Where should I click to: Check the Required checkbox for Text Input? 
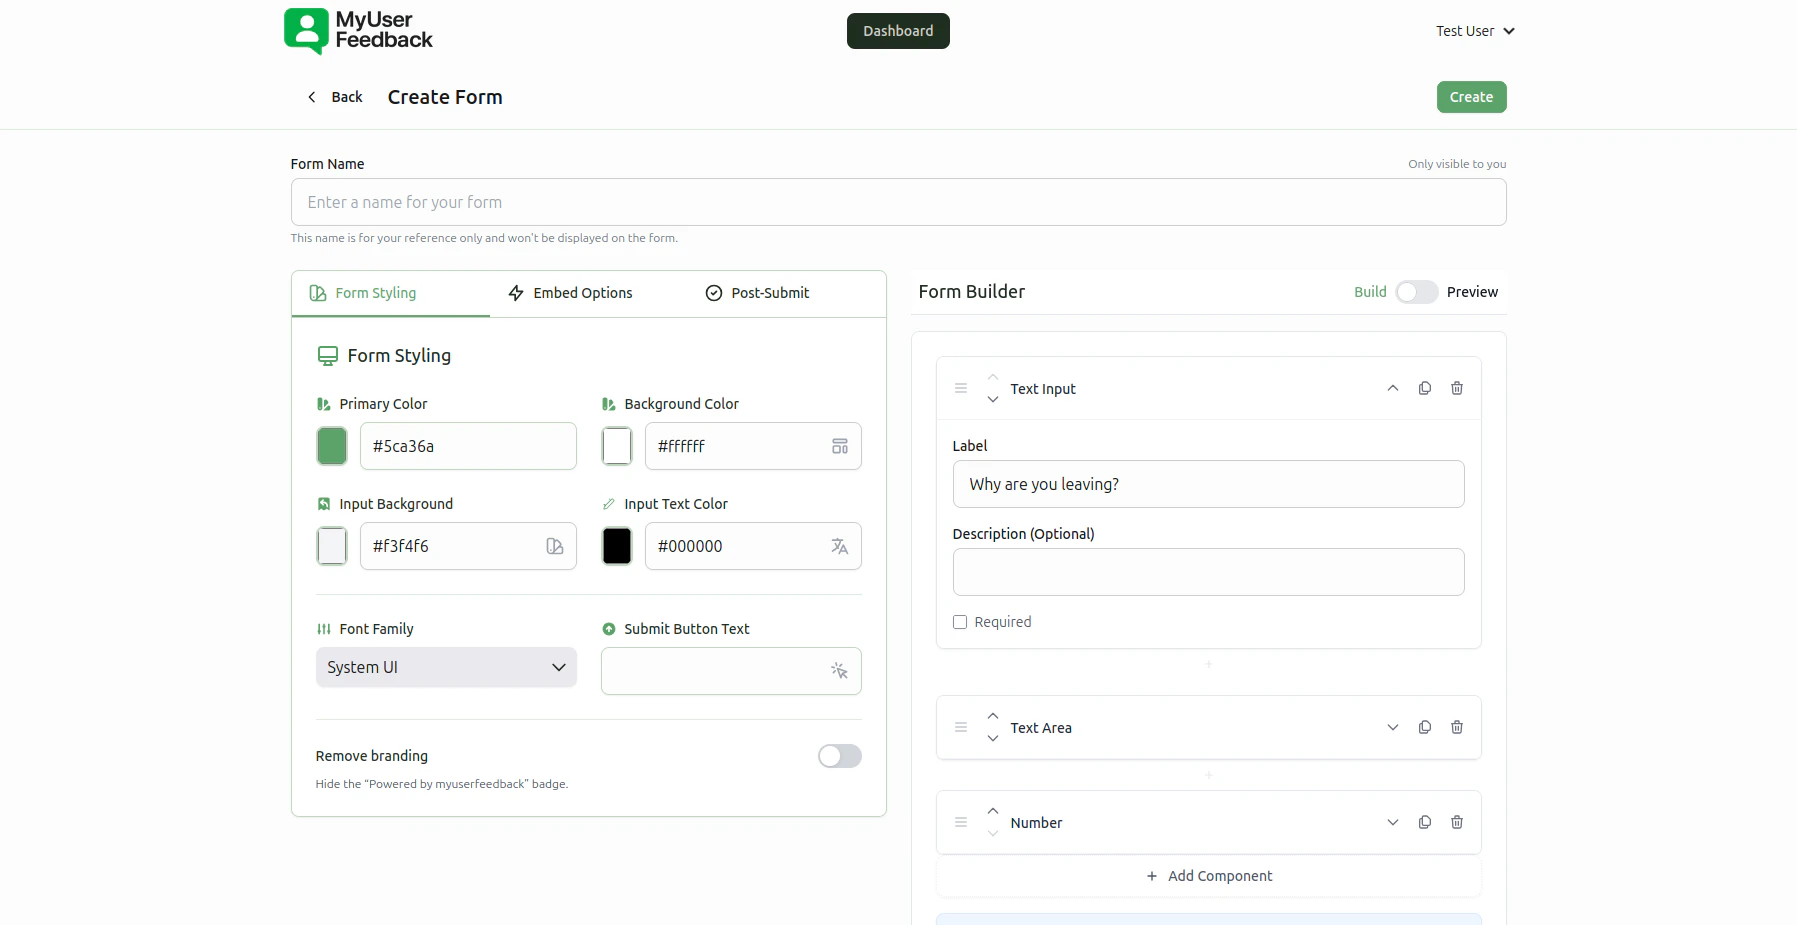pos(960,621)
